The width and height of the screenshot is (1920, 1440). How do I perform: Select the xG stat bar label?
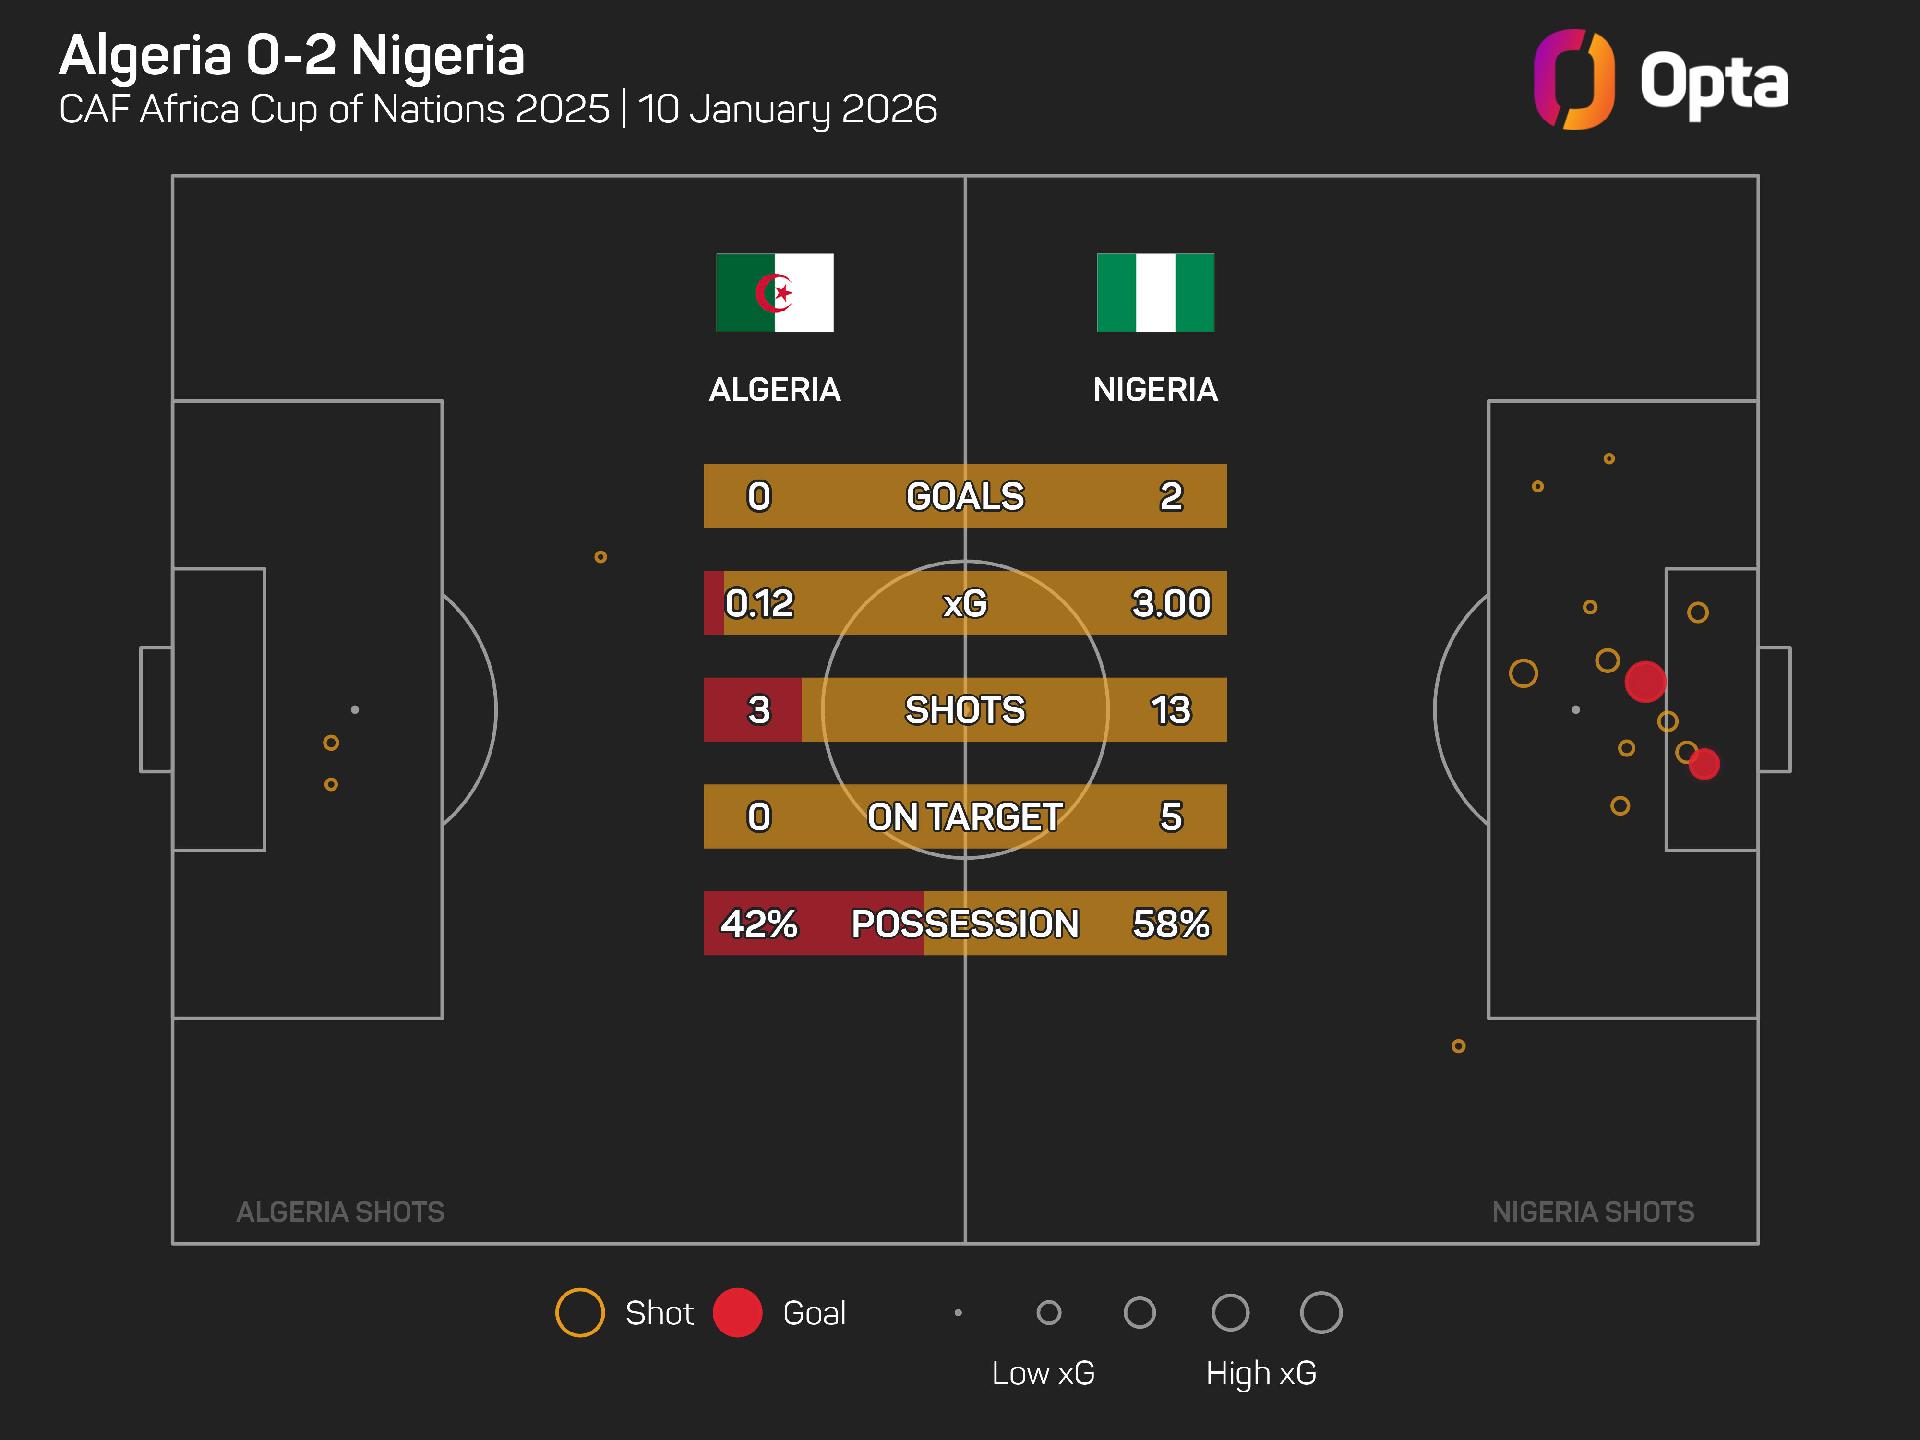(965, 603)
